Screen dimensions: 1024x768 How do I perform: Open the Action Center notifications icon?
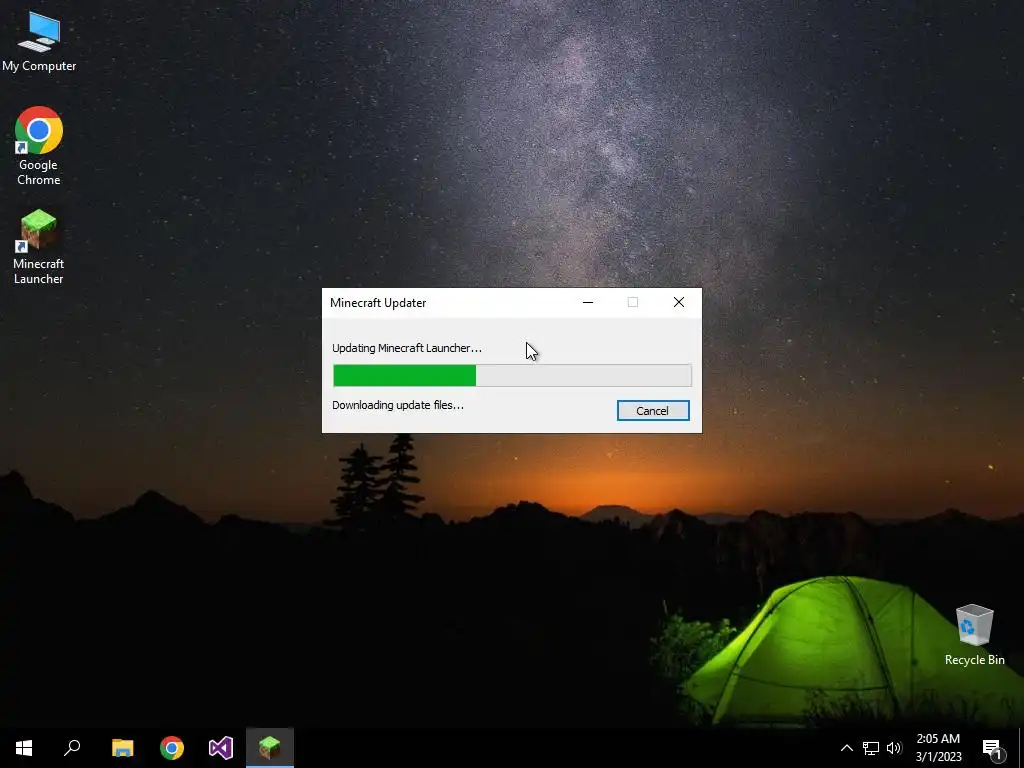point(993,748)
